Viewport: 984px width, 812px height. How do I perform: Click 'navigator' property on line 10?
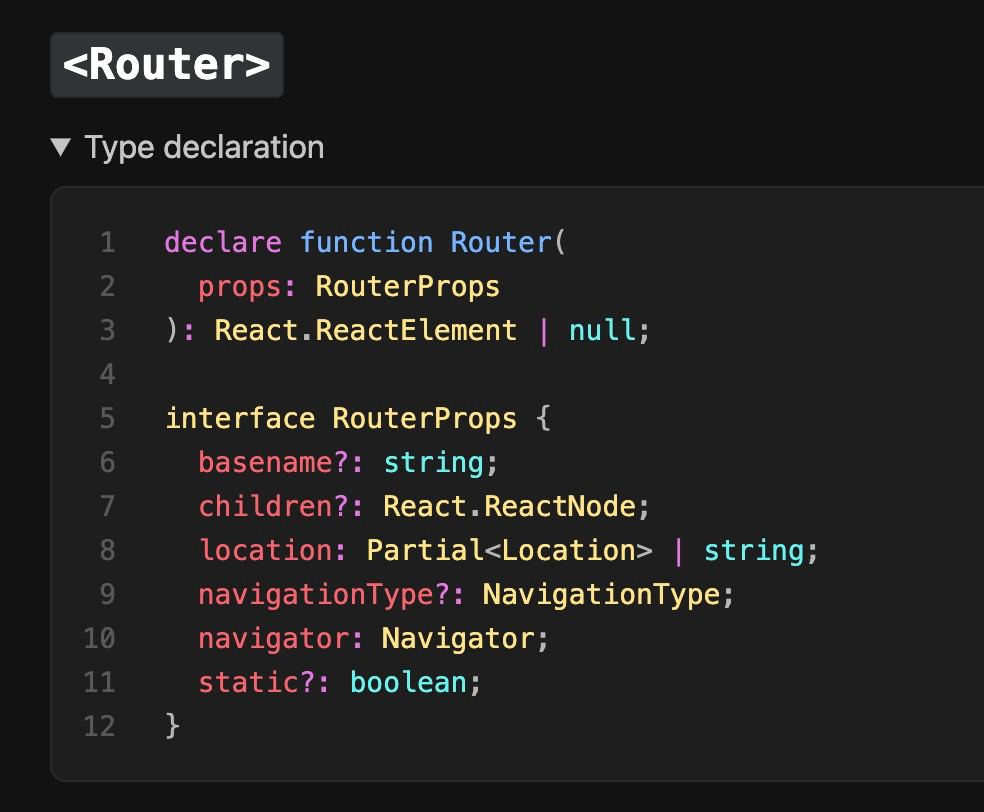(273, 639)
